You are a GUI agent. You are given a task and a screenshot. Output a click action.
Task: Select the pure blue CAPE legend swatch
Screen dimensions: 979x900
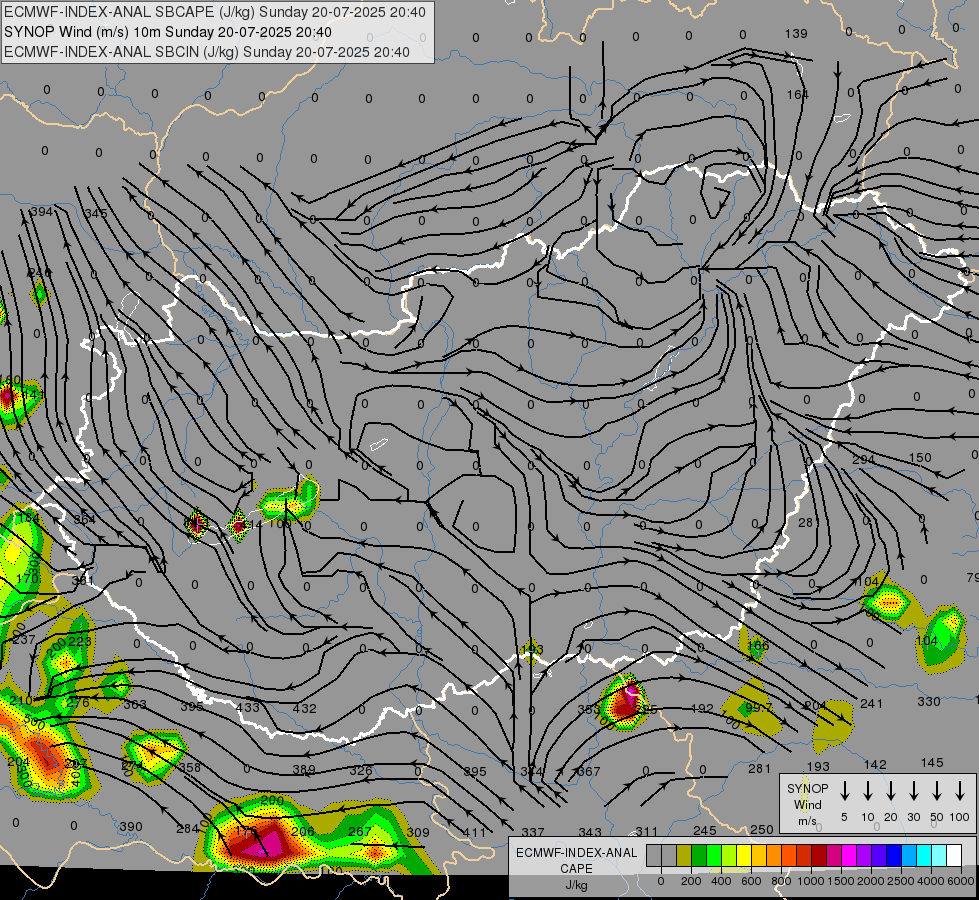coord(894,856)
